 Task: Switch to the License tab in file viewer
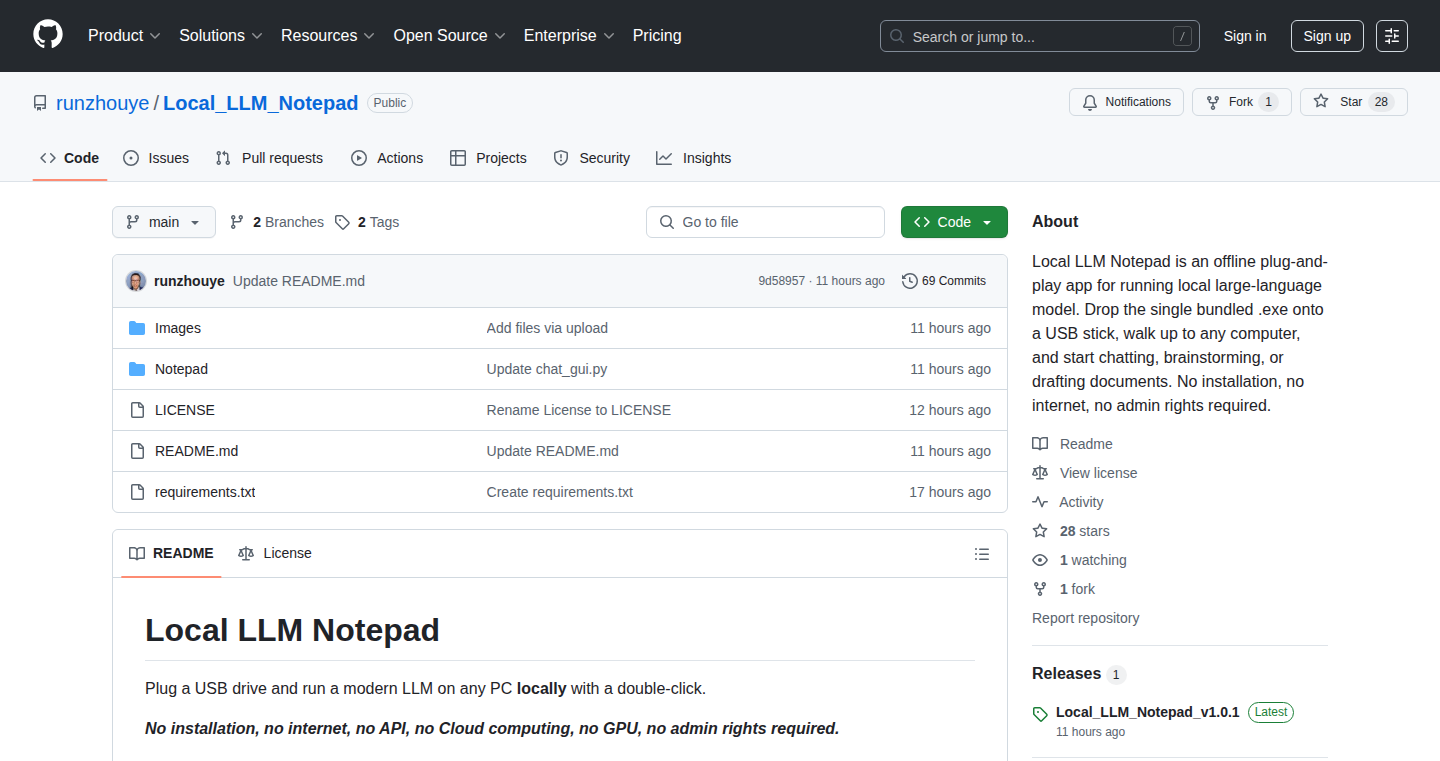click(x=275, y=553)
